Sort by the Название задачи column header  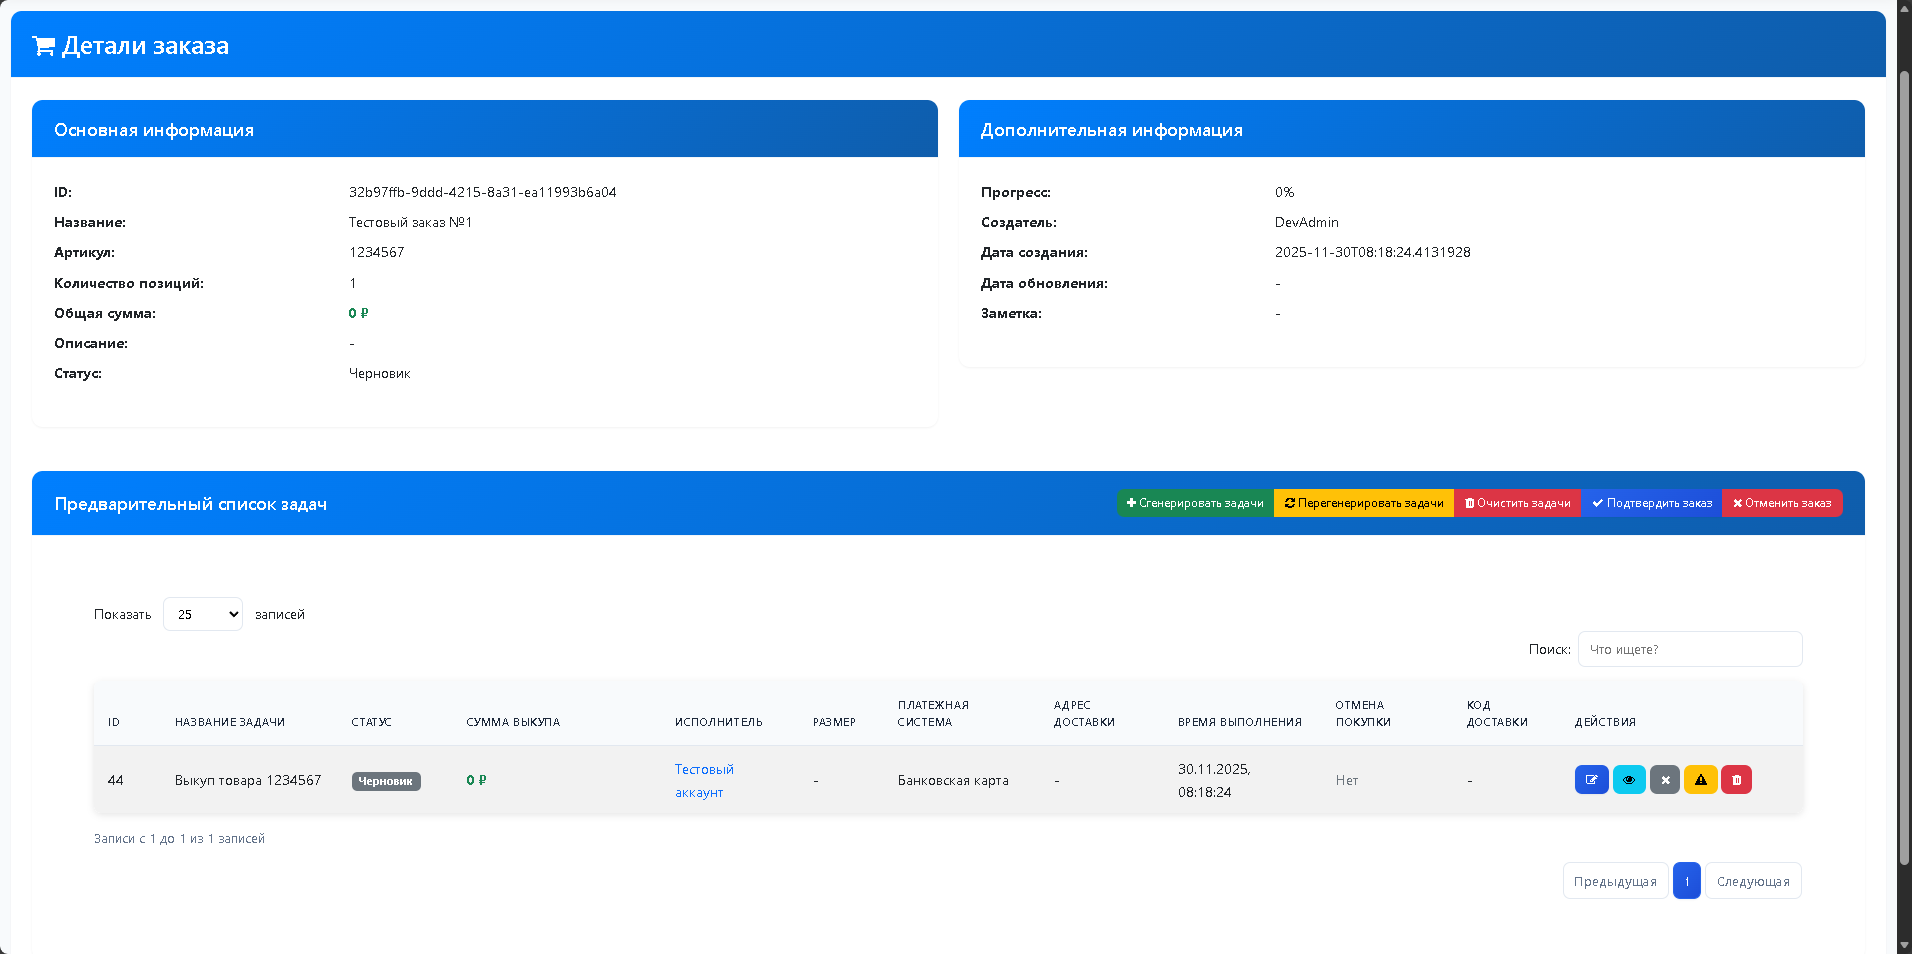pyautogui.click(x=230, y=722)
